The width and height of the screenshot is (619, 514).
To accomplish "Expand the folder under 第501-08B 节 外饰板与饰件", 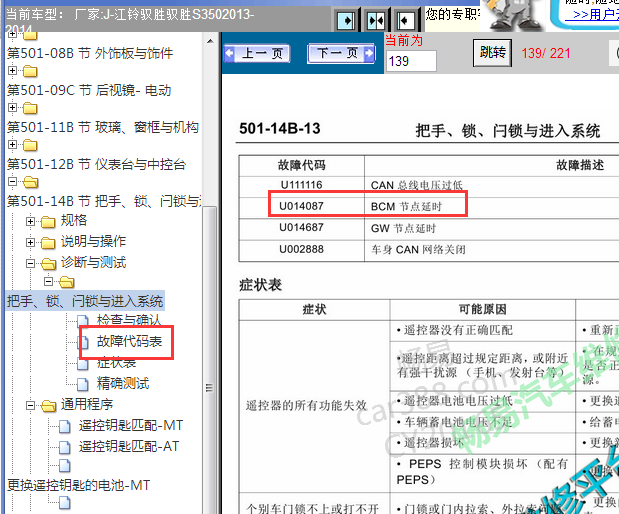I will click(x=13, y=71).
